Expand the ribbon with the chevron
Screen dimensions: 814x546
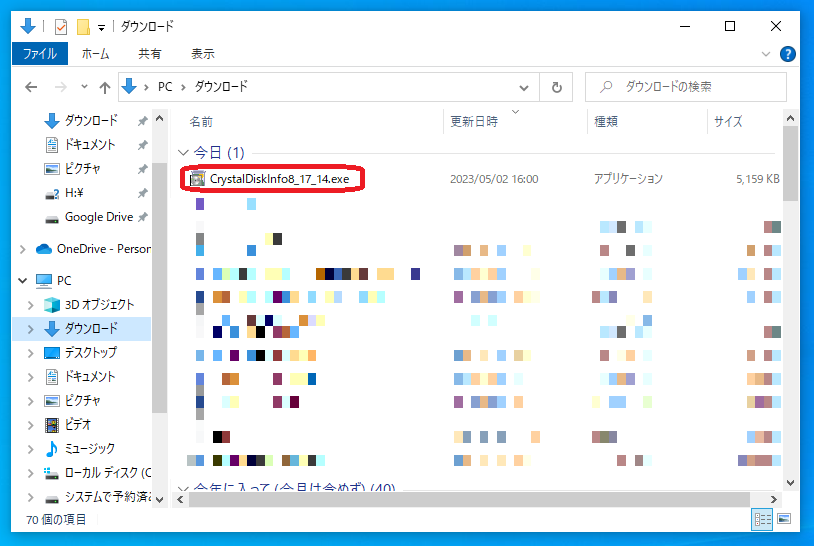(766, 53)
